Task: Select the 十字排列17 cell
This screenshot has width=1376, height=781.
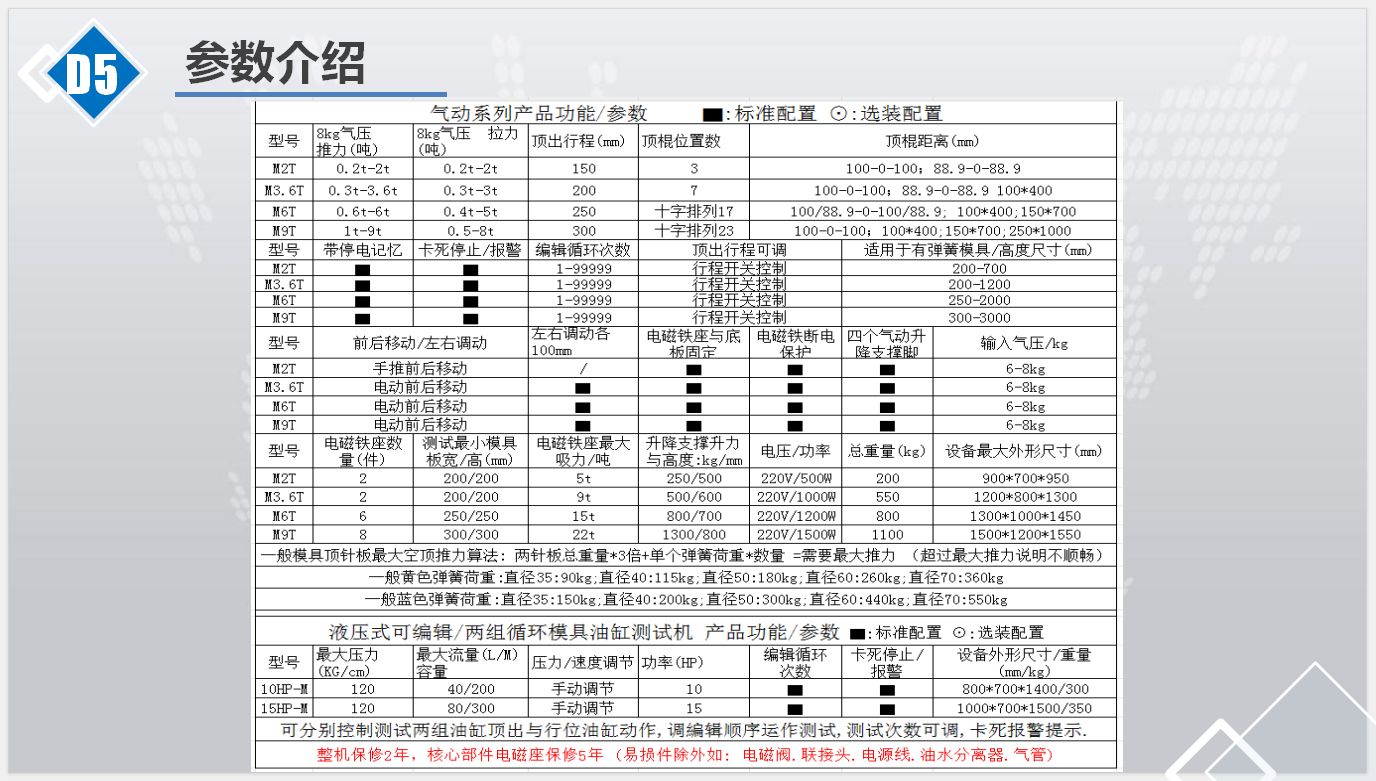Action: pyautogui.click(x=694, y=212)
